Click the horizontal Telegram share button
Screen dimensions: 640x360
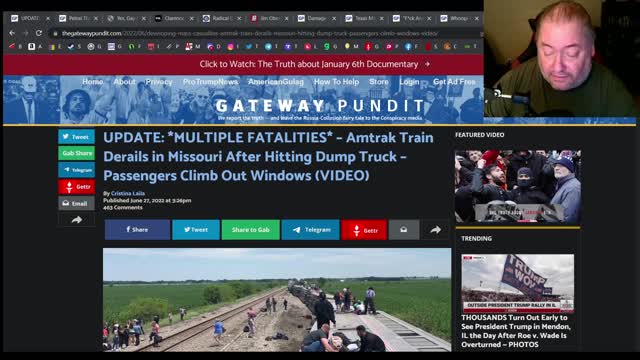pyautogui.click(x=311, y=230)
